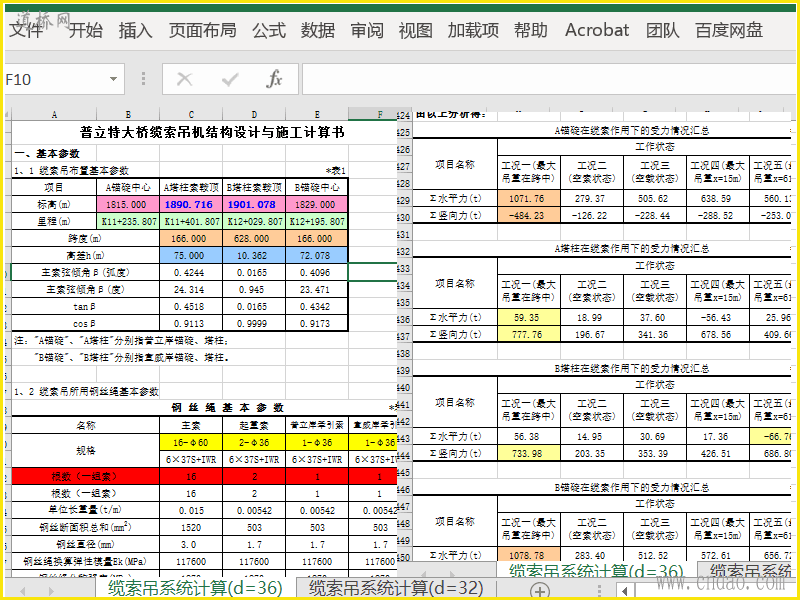This screenshot has width=800, height=600.
Task: Click the yellow cell 733.98
Action: pyautogui.click(x=529, y=454)
